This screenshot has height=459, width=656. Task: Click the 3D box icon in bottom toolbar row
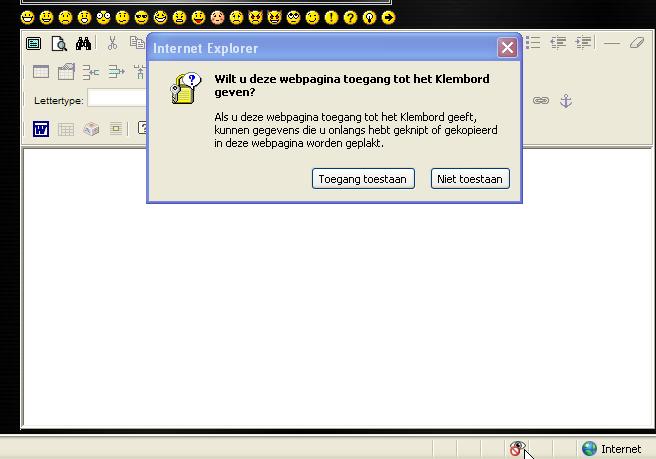91,129
